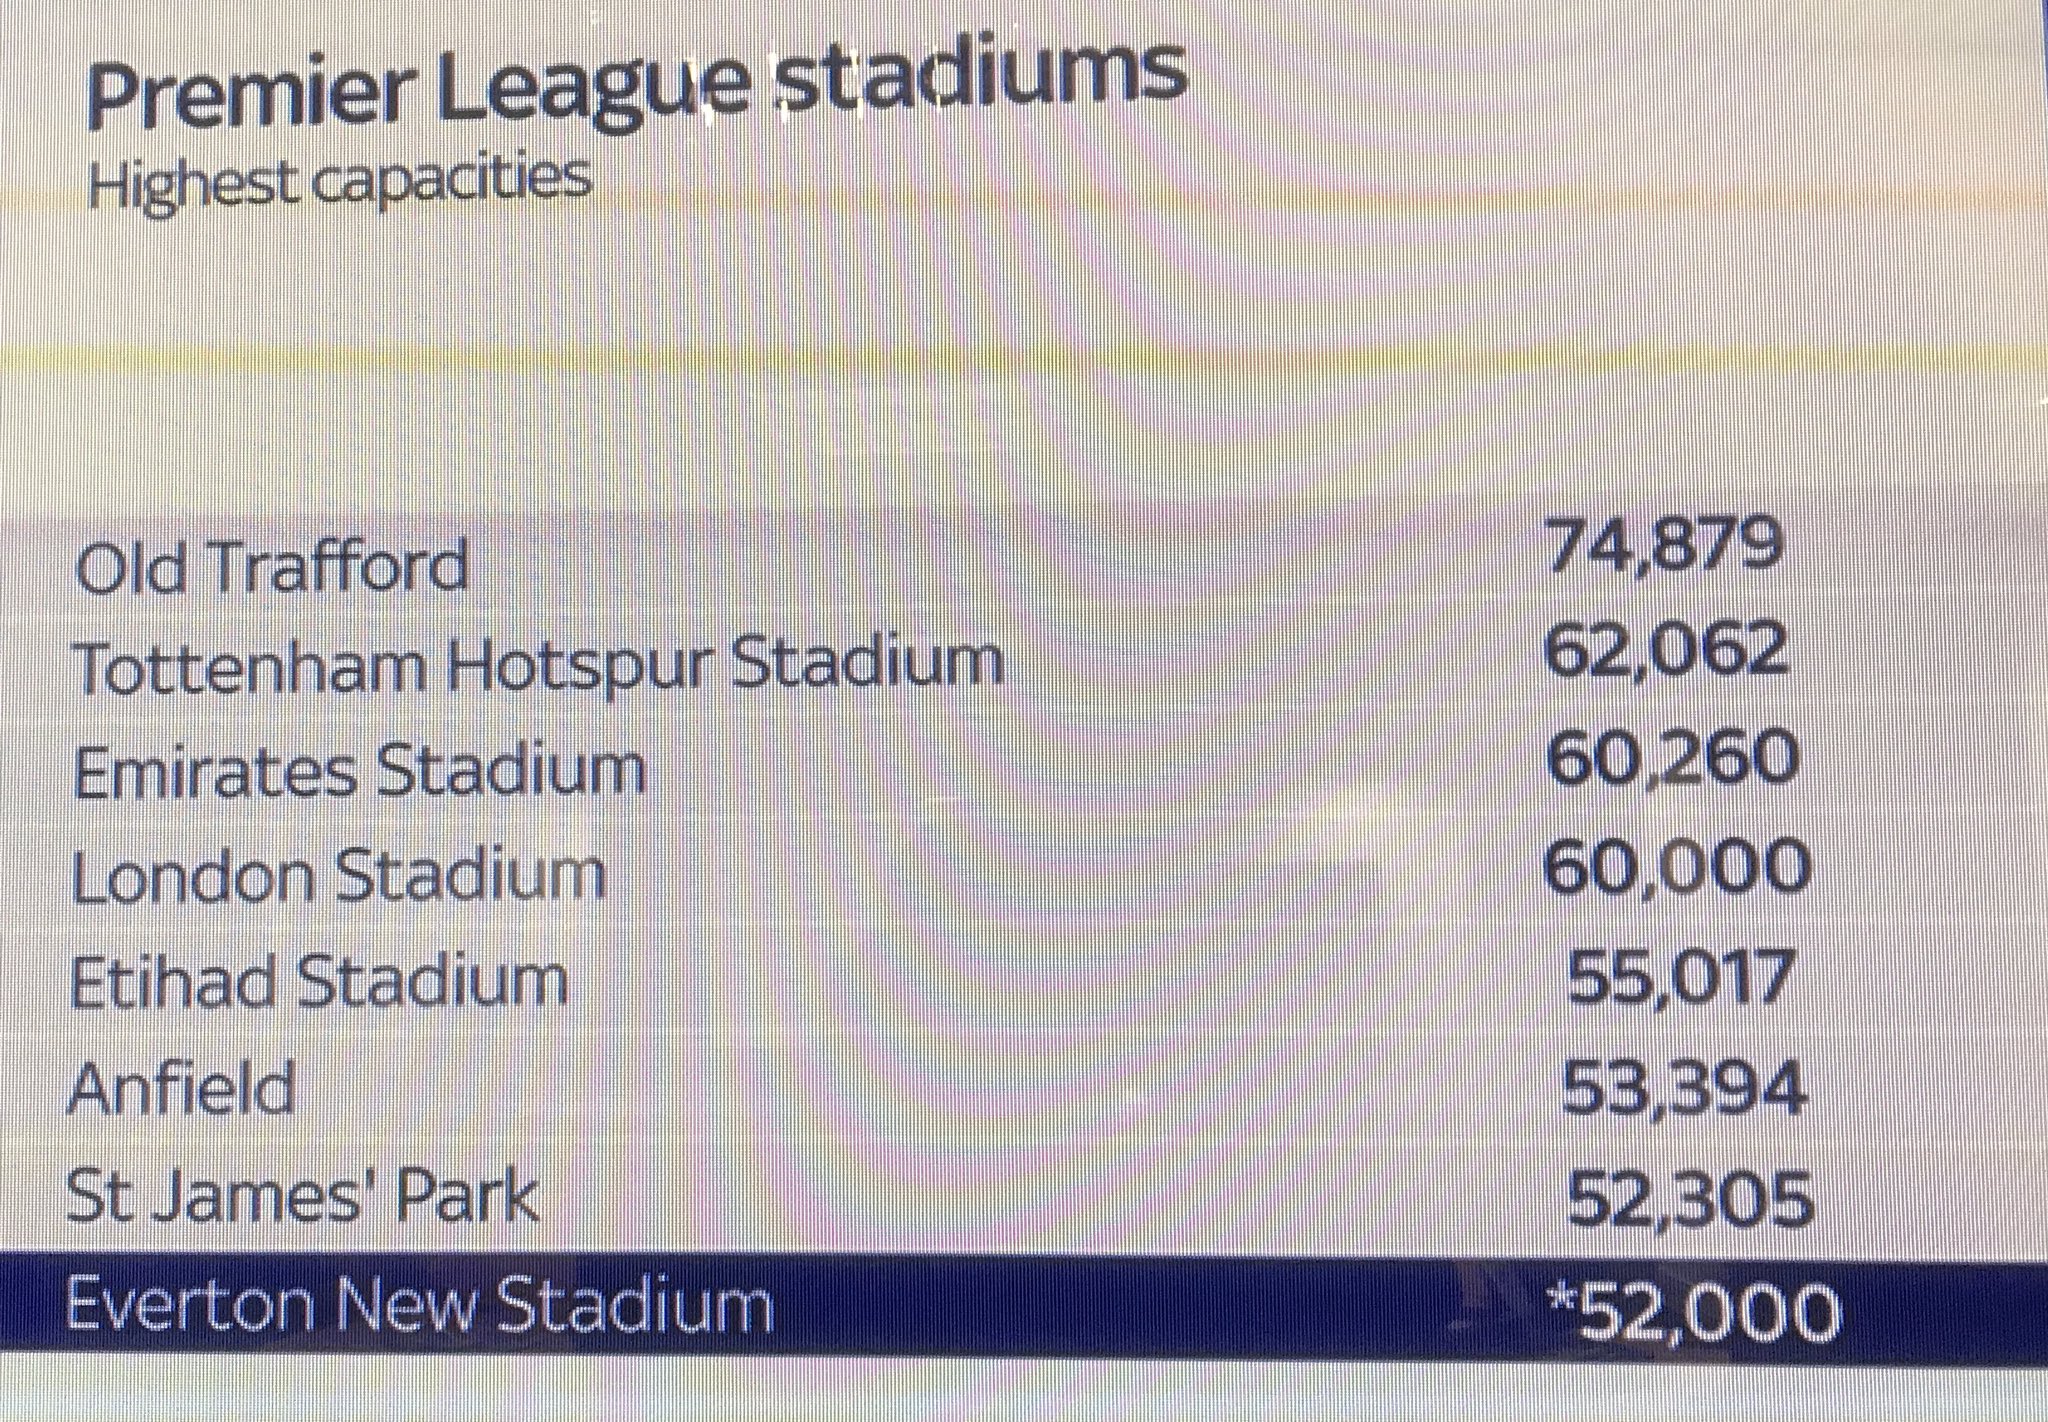Select the London Stadium entry
Image resolution: width=2048 pixels, height=1422 pixels.
coord(339,876)
